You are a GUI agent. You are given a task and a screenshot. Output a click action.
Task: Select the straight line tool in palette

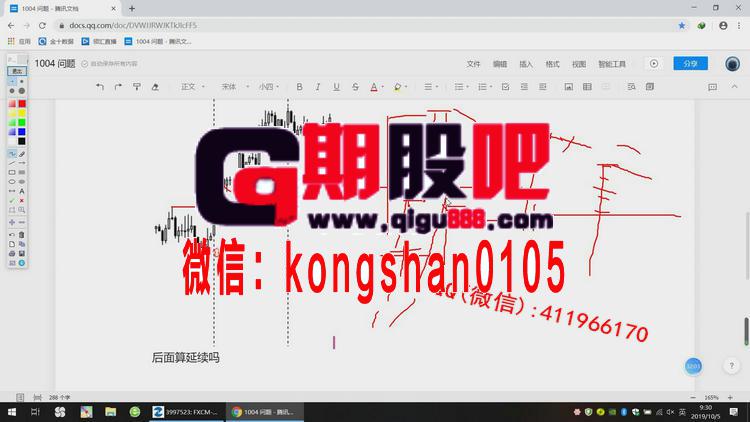click(12, 163)
